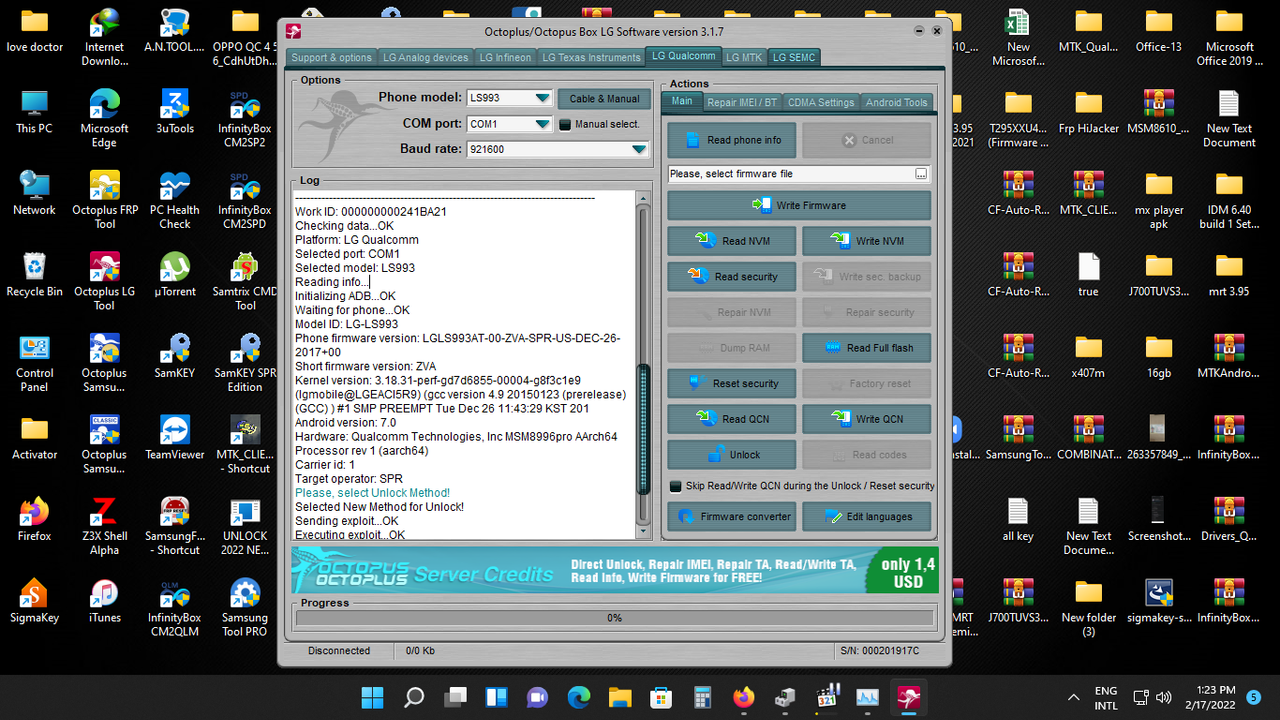Click Windows Start button on taskbar
Image resolution: width=1280 pixels, height=720 pixels.
(371, 697)
